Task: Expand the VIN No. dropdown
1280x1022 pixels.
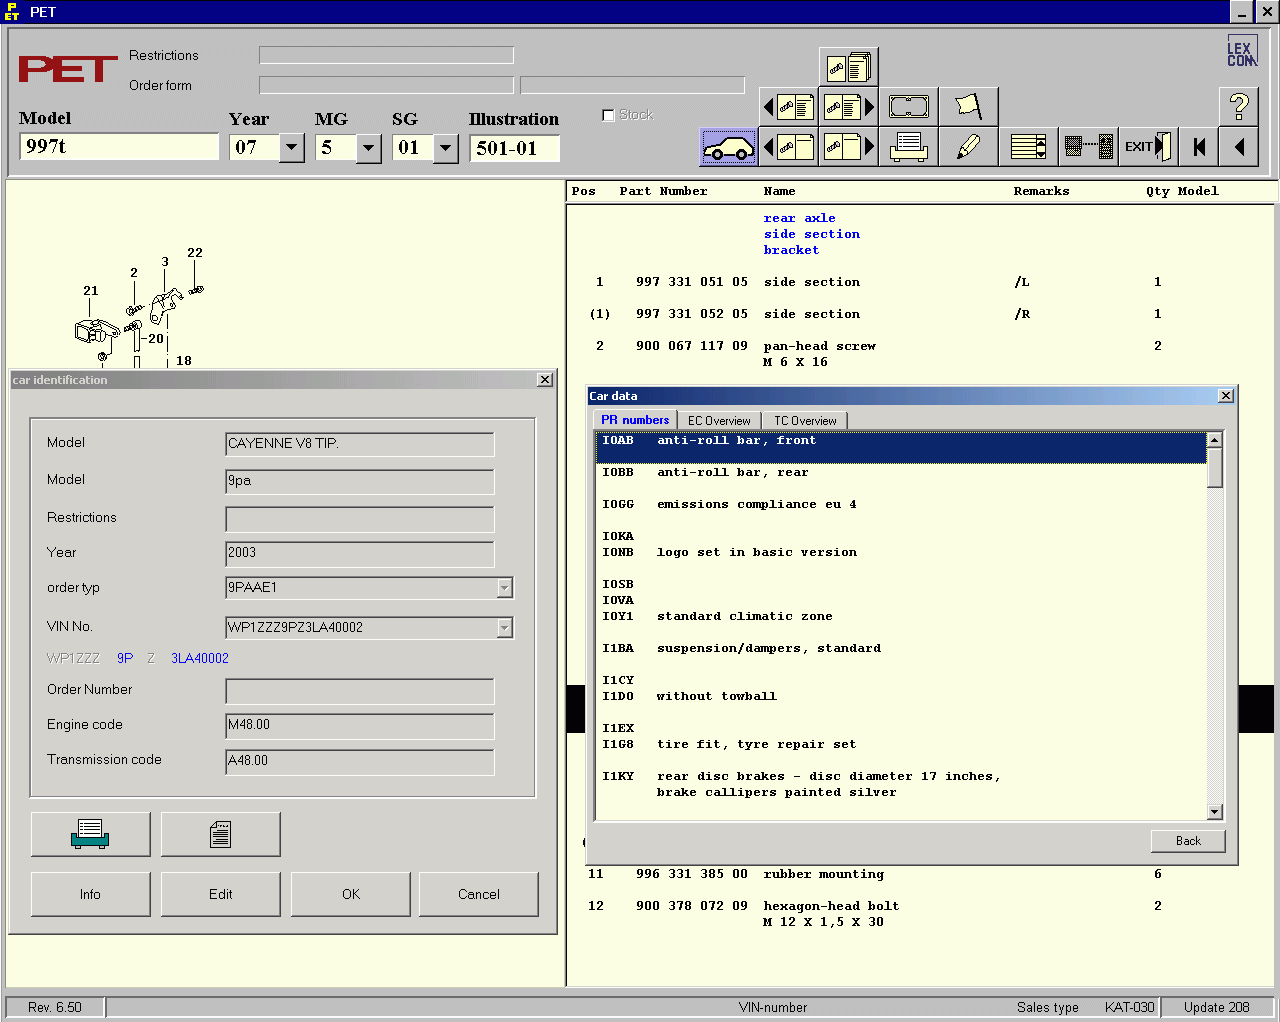Action: coord(505,628)
